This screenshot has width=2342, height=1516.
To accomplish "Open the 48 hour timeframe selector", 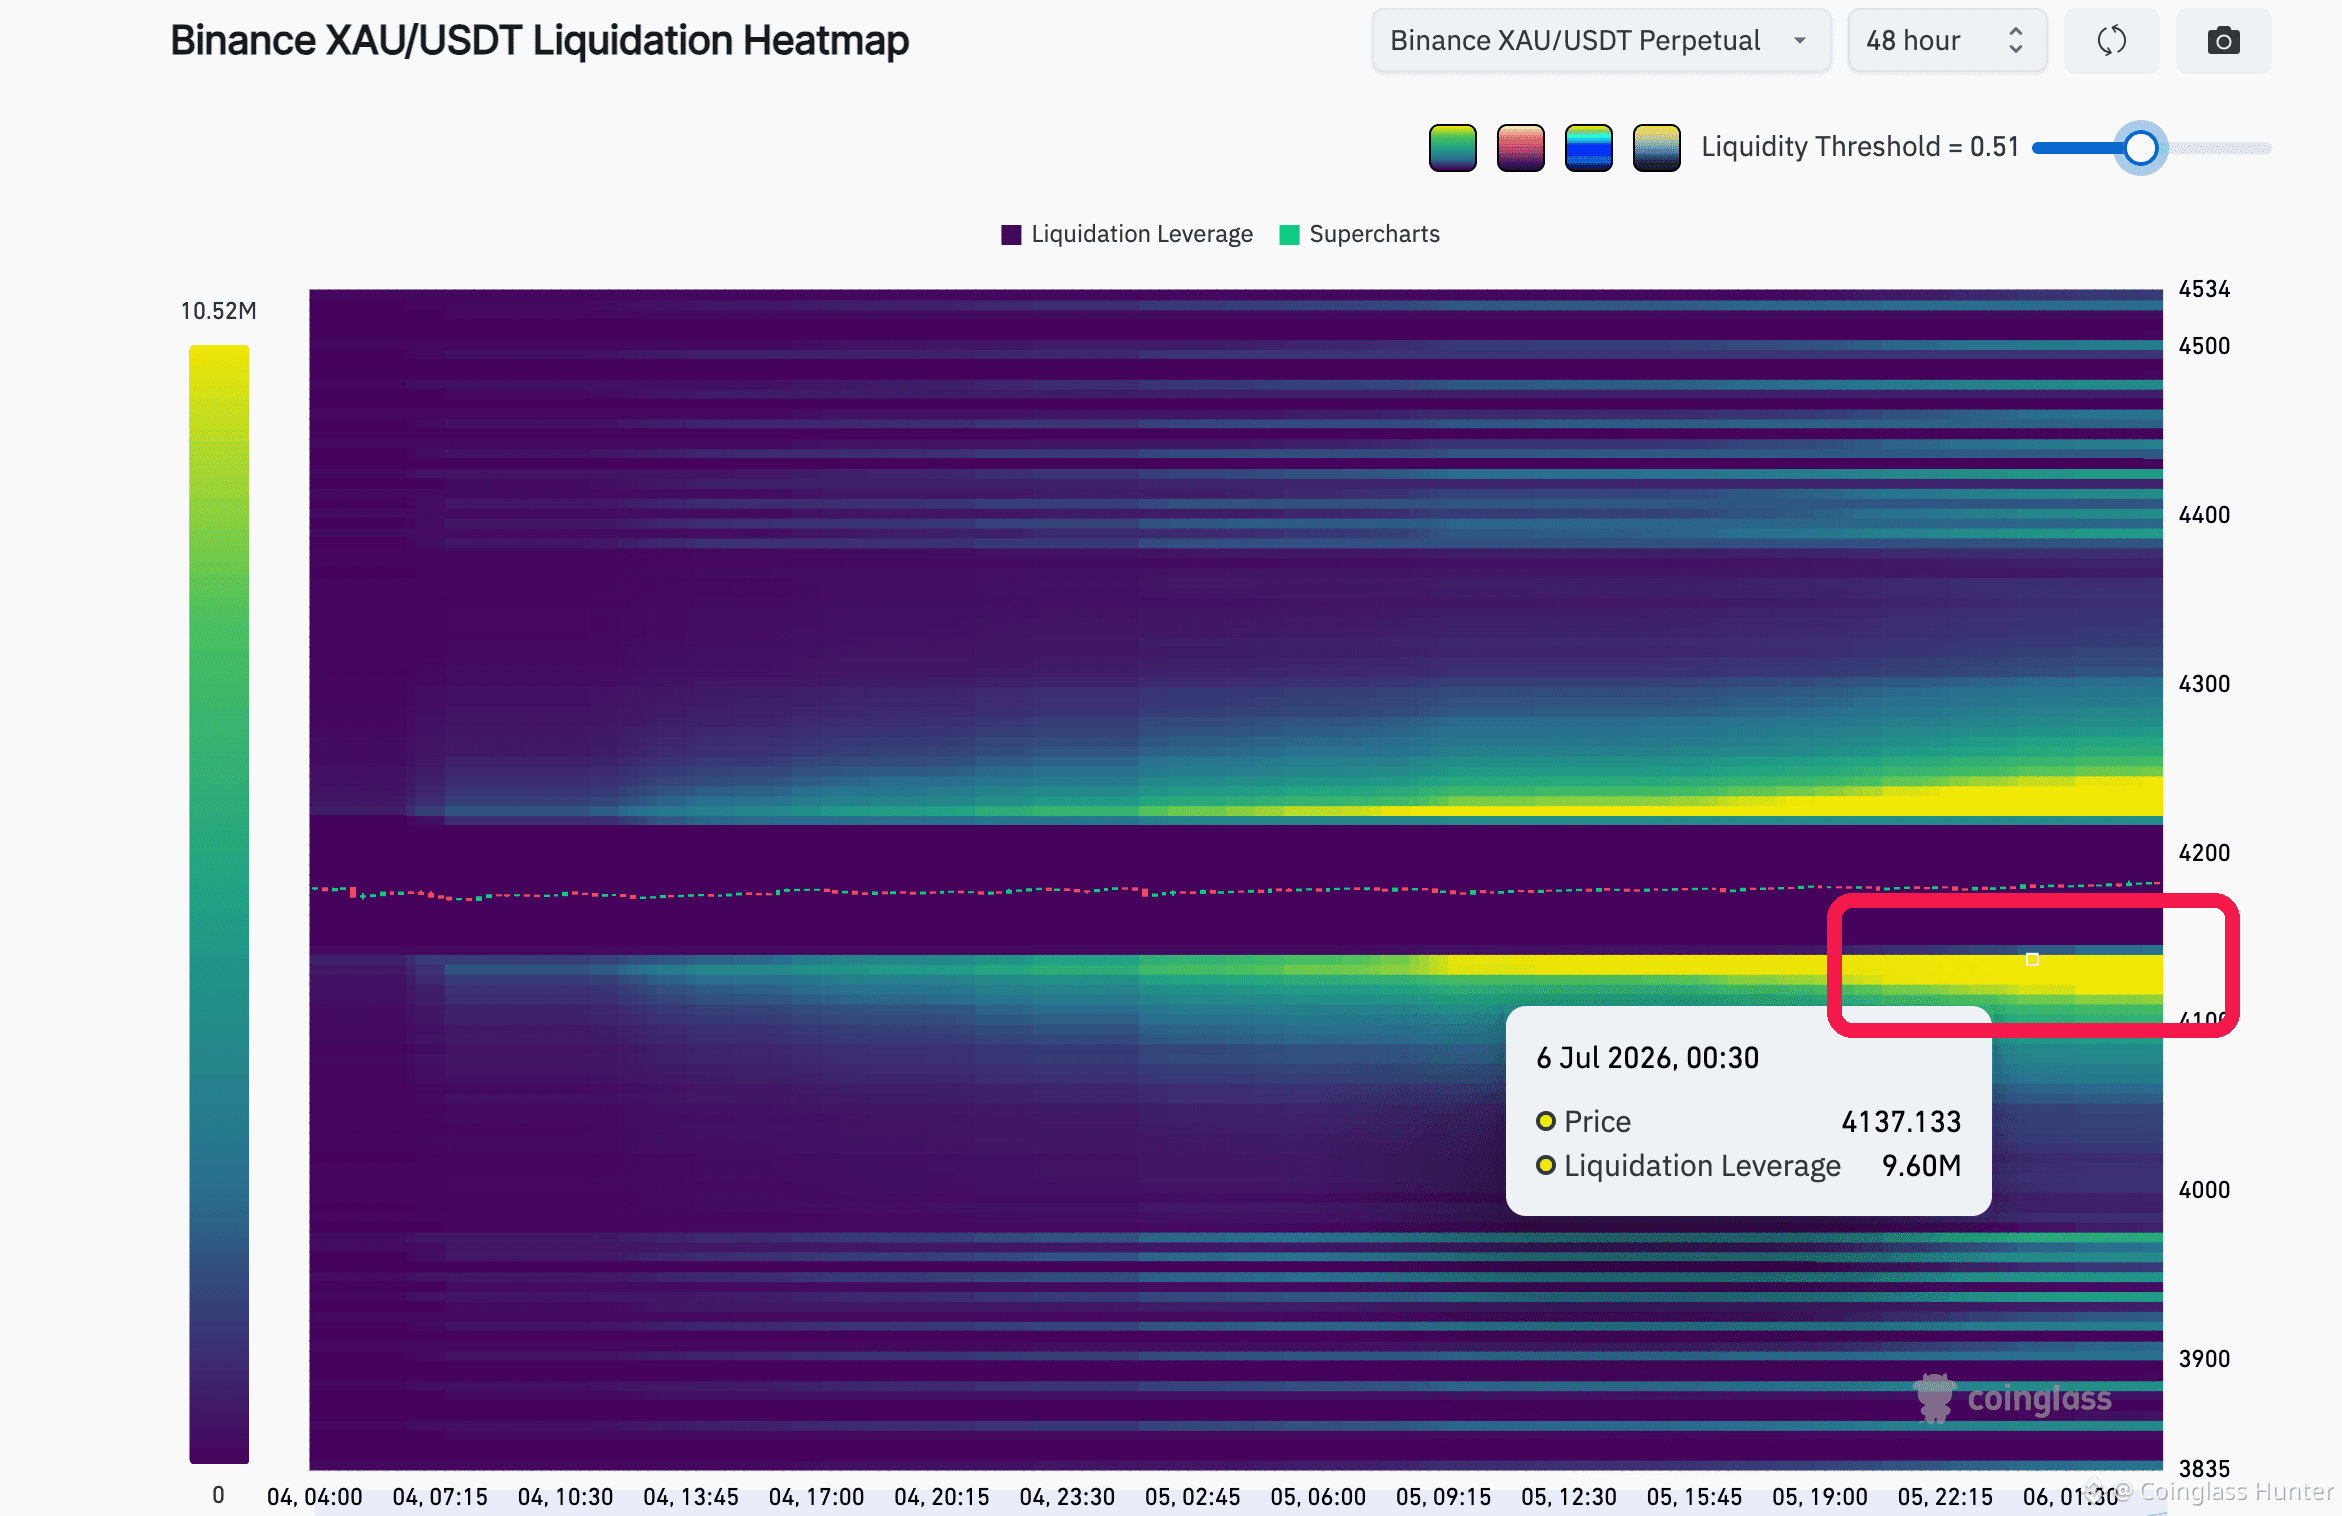I will [x=1947, y=41].
